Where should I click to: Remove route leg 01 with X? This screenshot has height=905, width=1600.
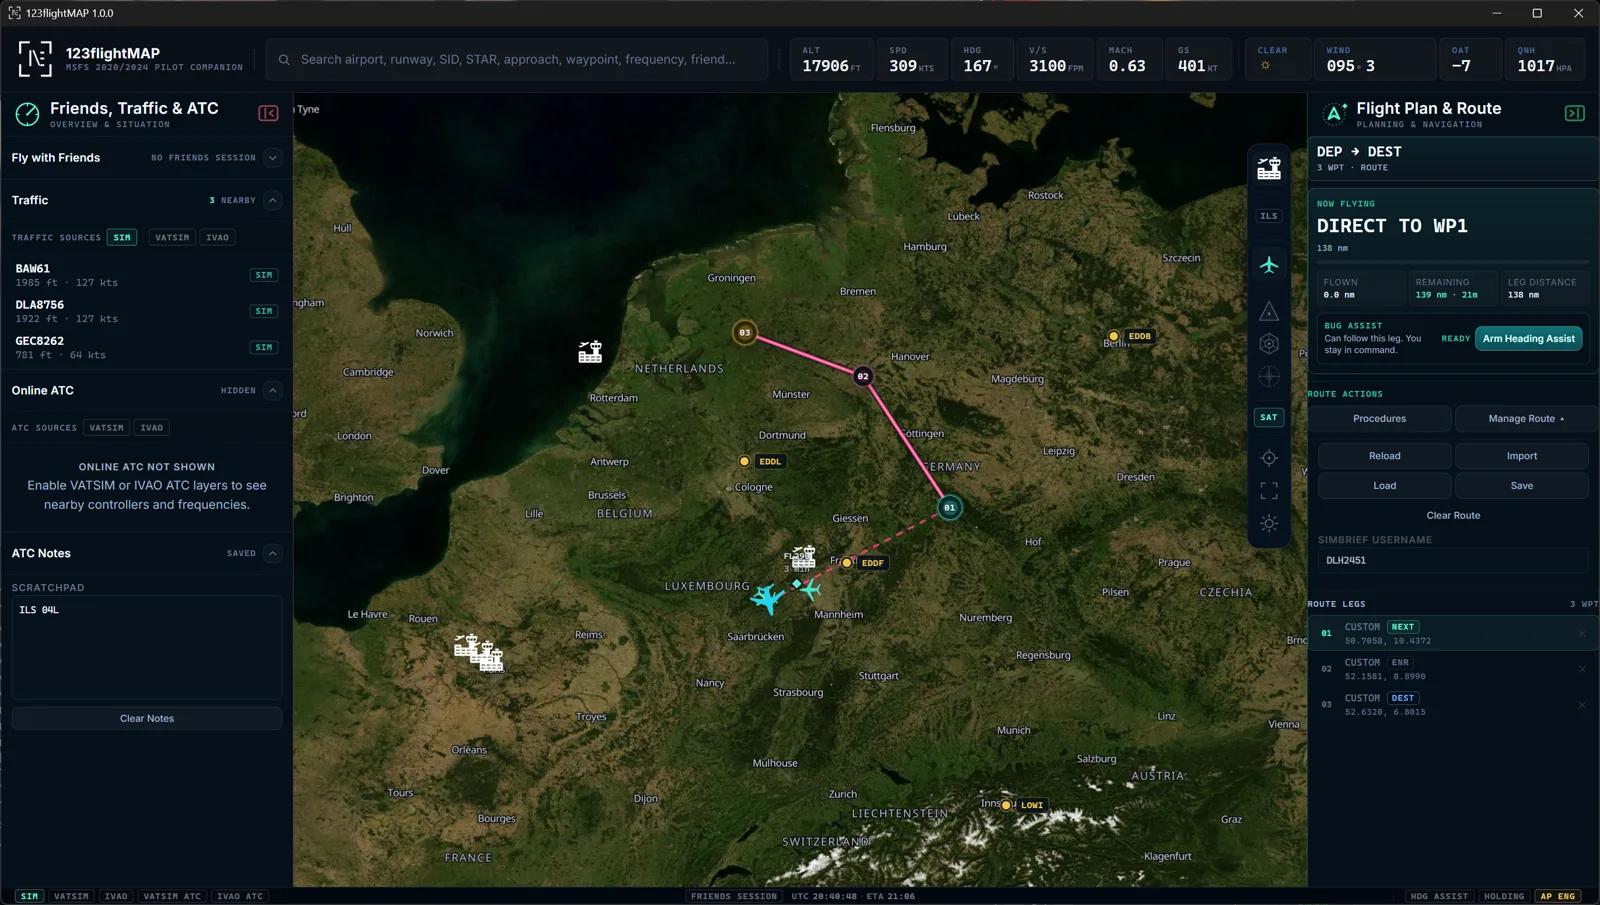tap(1582, 634)
